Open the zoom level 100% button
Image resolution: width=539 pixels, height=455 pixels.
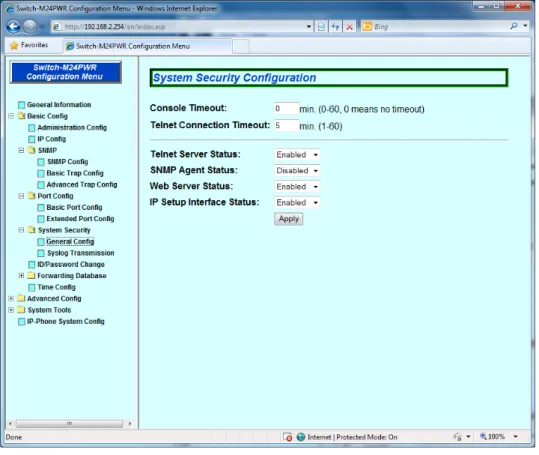(x=492, y=436)
